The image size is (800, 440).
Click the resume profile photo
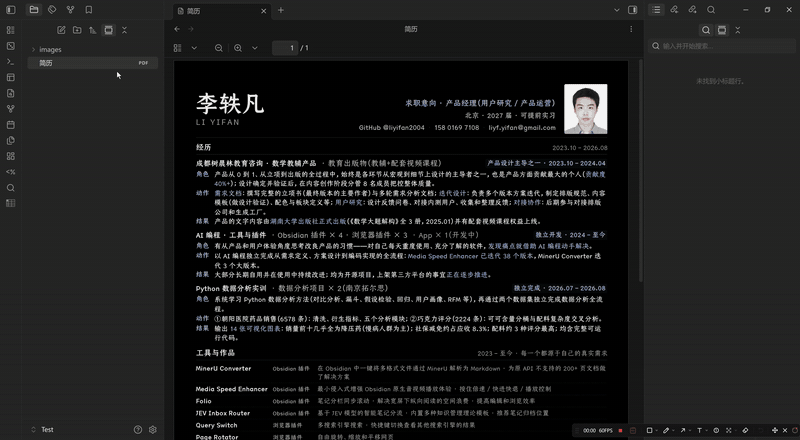586,109
